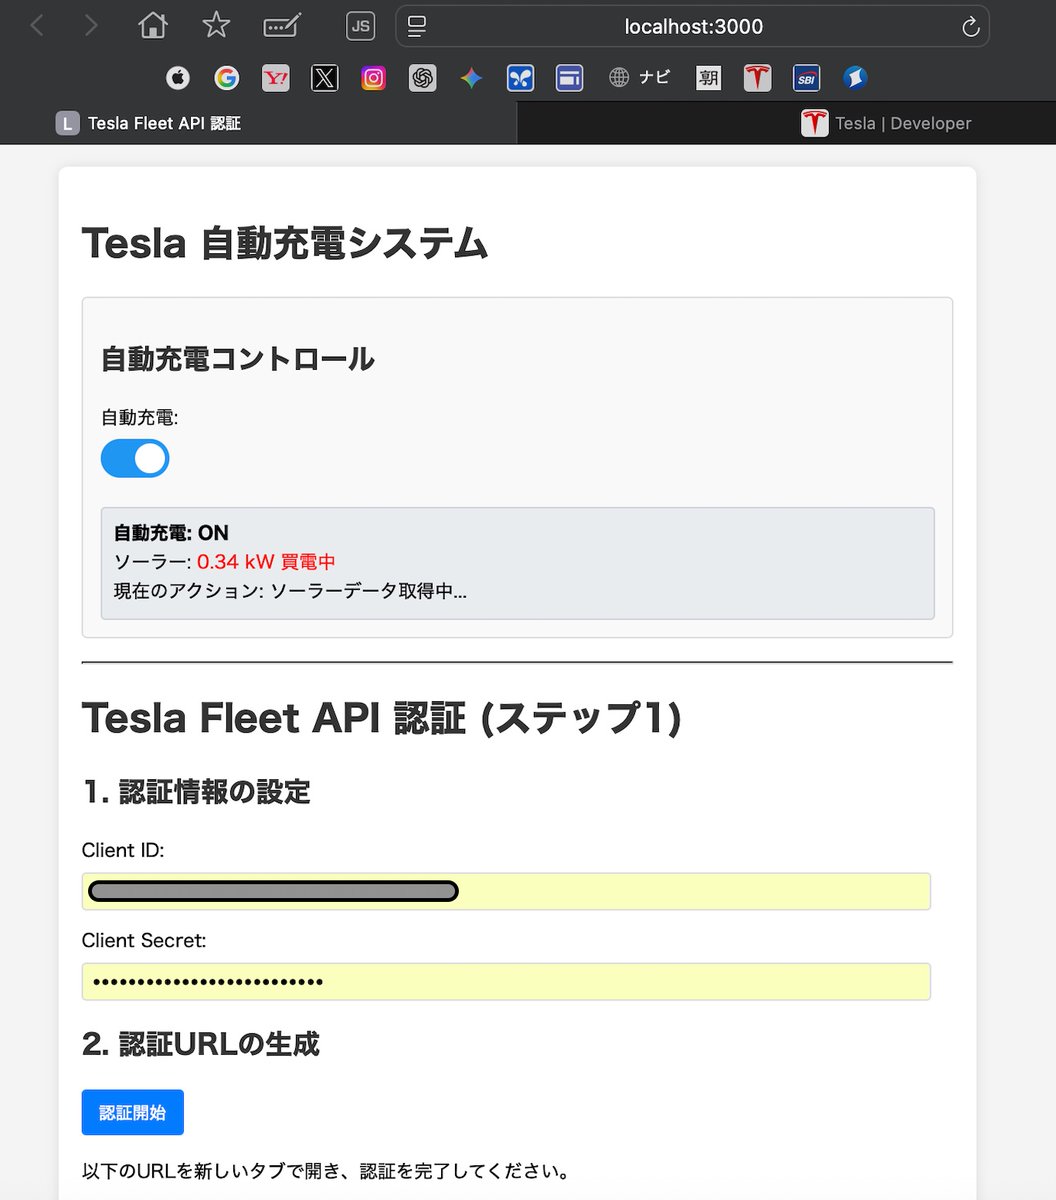Click the star bookmarks icon
Viewport: 1056px width, 1200px height.
tap(216, 25)
